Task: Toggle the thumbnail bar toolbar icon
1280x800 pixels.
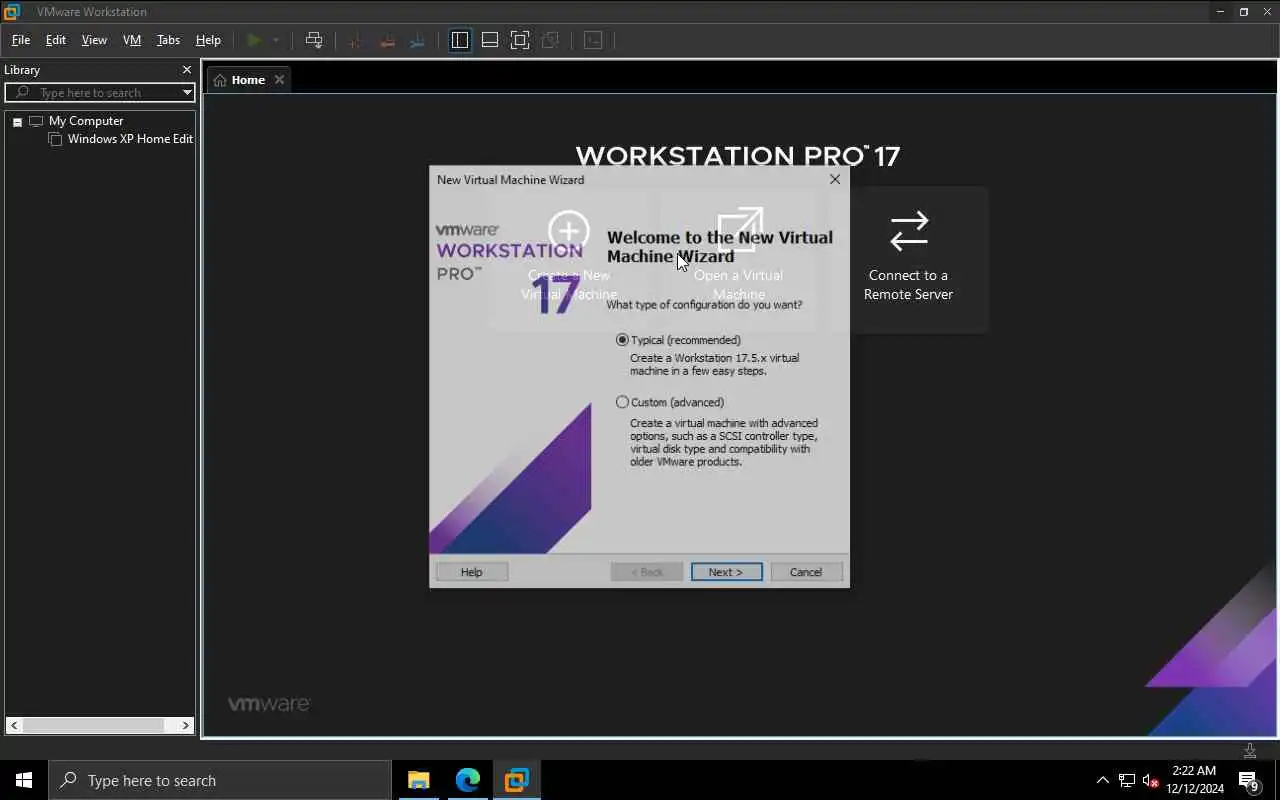Action: click(490, 40)
